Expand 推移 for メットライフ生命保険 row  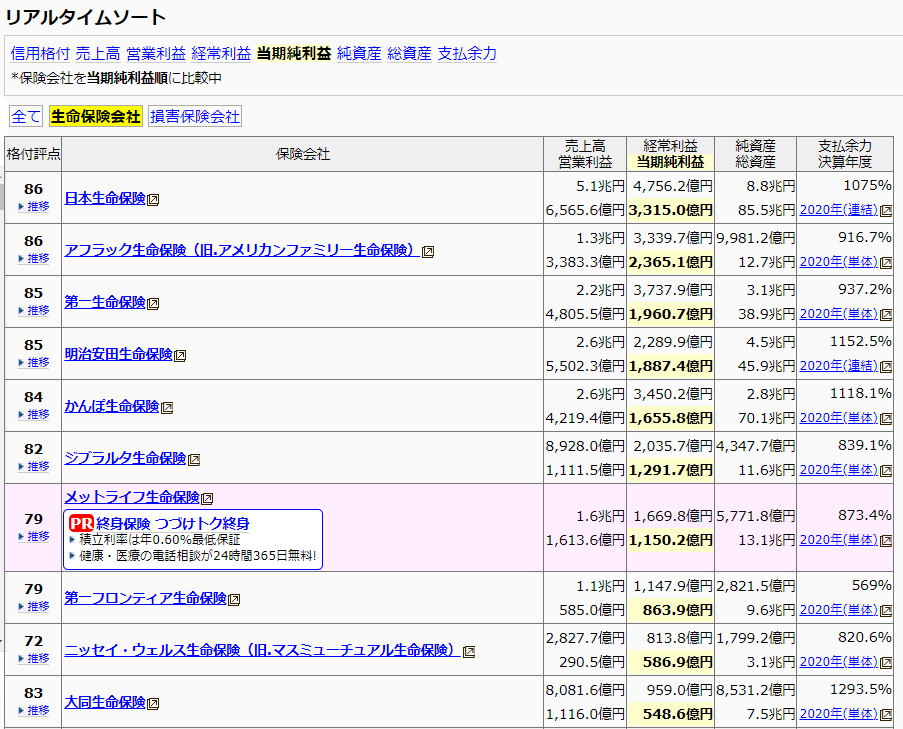pyautogui.click(x=34, y=536)
